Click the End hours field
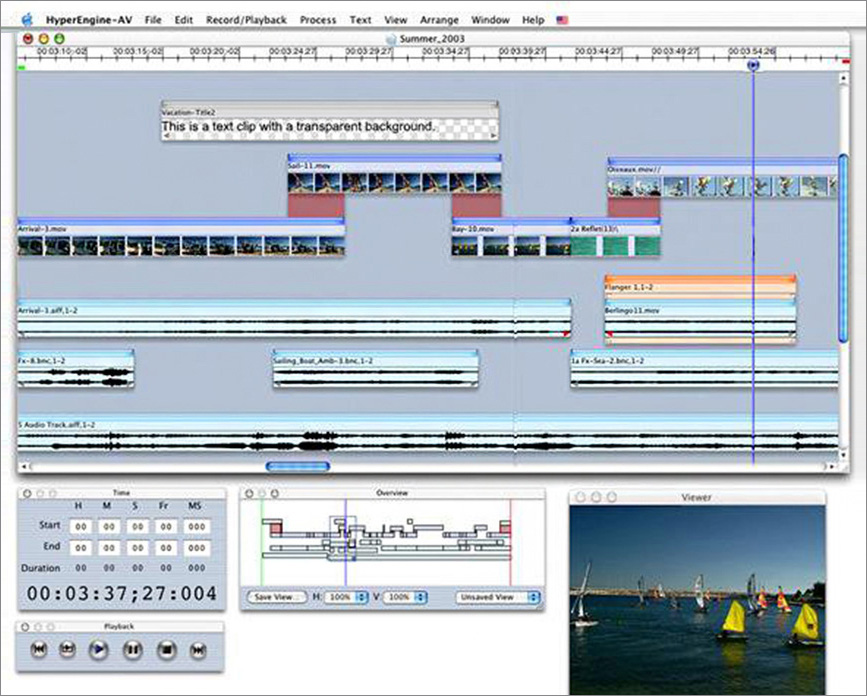The width and height of the screenshot is (867, 696). pyautogui.click(x=81, y=547)
